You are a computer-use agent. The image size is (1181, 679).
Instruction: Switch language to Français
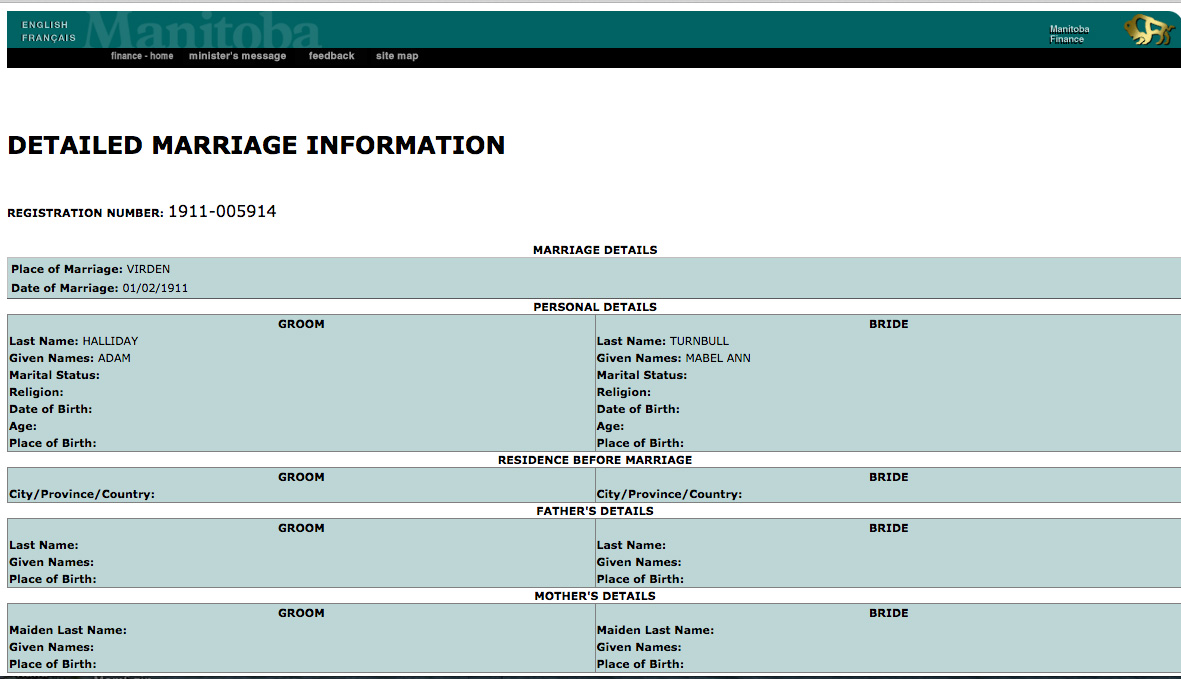point(49,38)
